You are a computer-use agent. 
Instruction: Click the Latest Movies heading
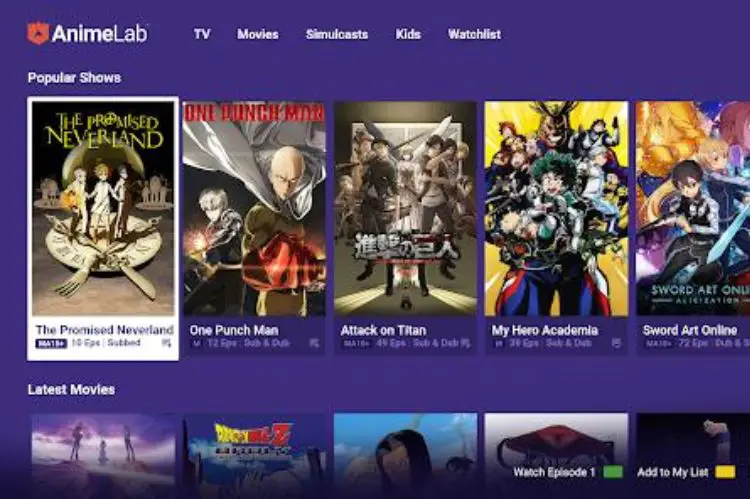pos(71,389)
